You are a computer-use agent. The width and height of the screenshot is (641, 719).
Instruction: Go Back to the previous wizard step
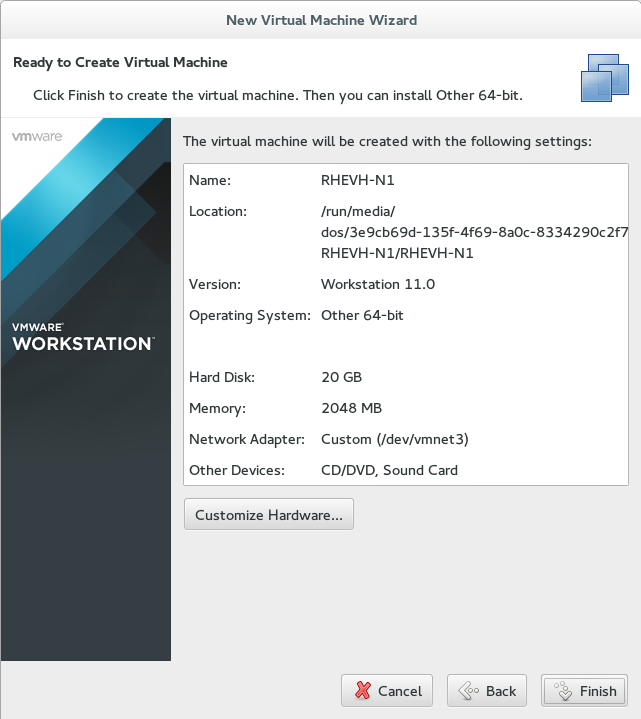pos(486,691)
